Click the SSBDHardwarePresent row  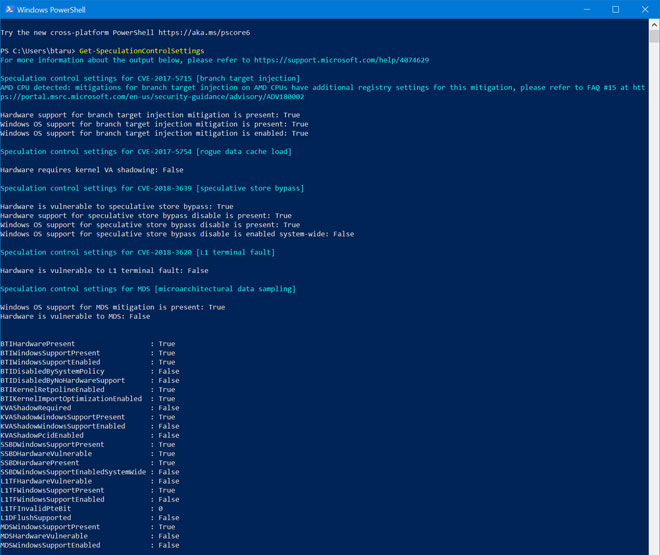[x=88, y=463]
